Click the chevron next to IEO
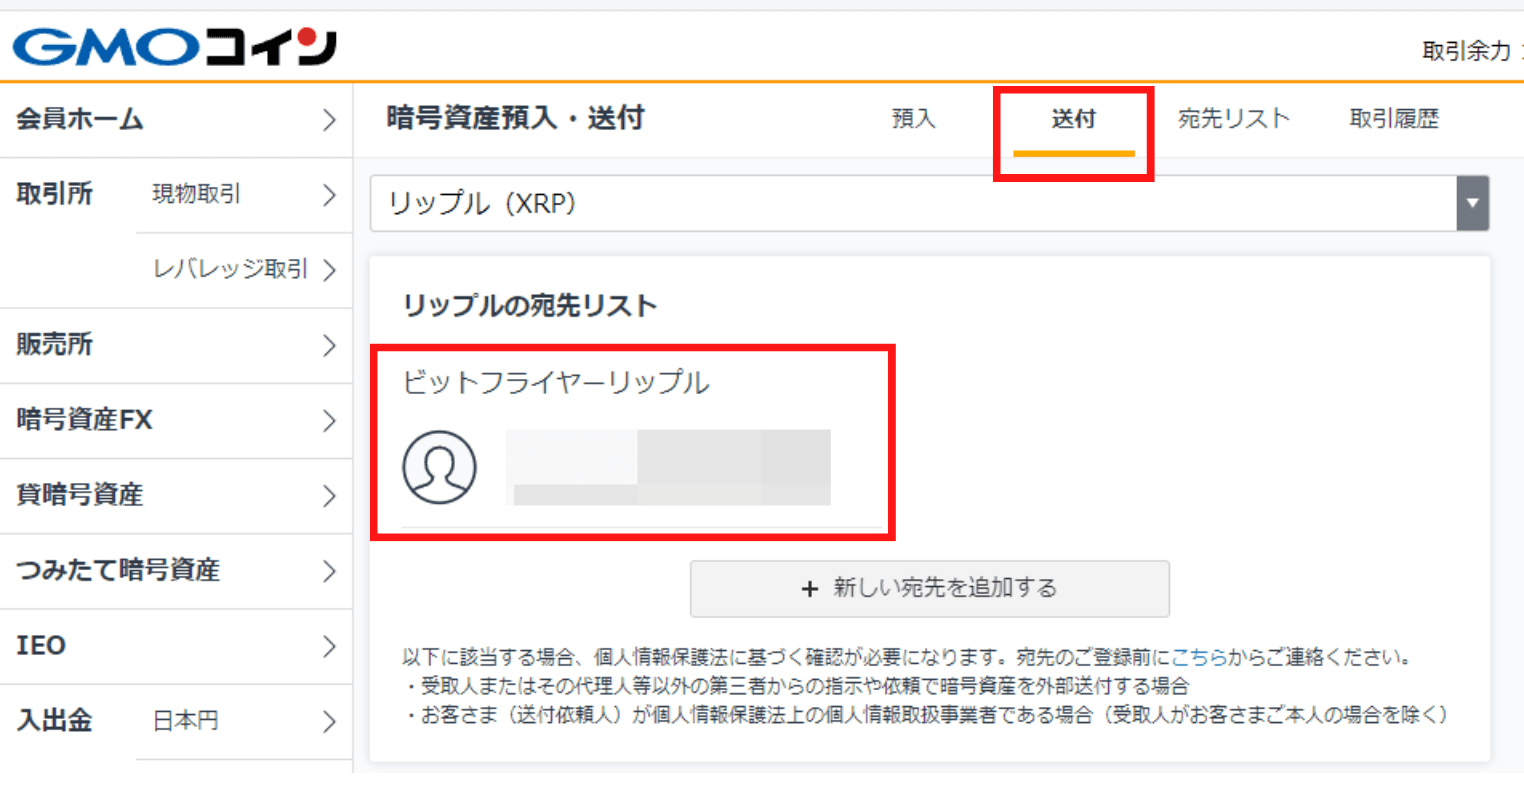Screen dimensions: 1524x791 pos(329,646)
